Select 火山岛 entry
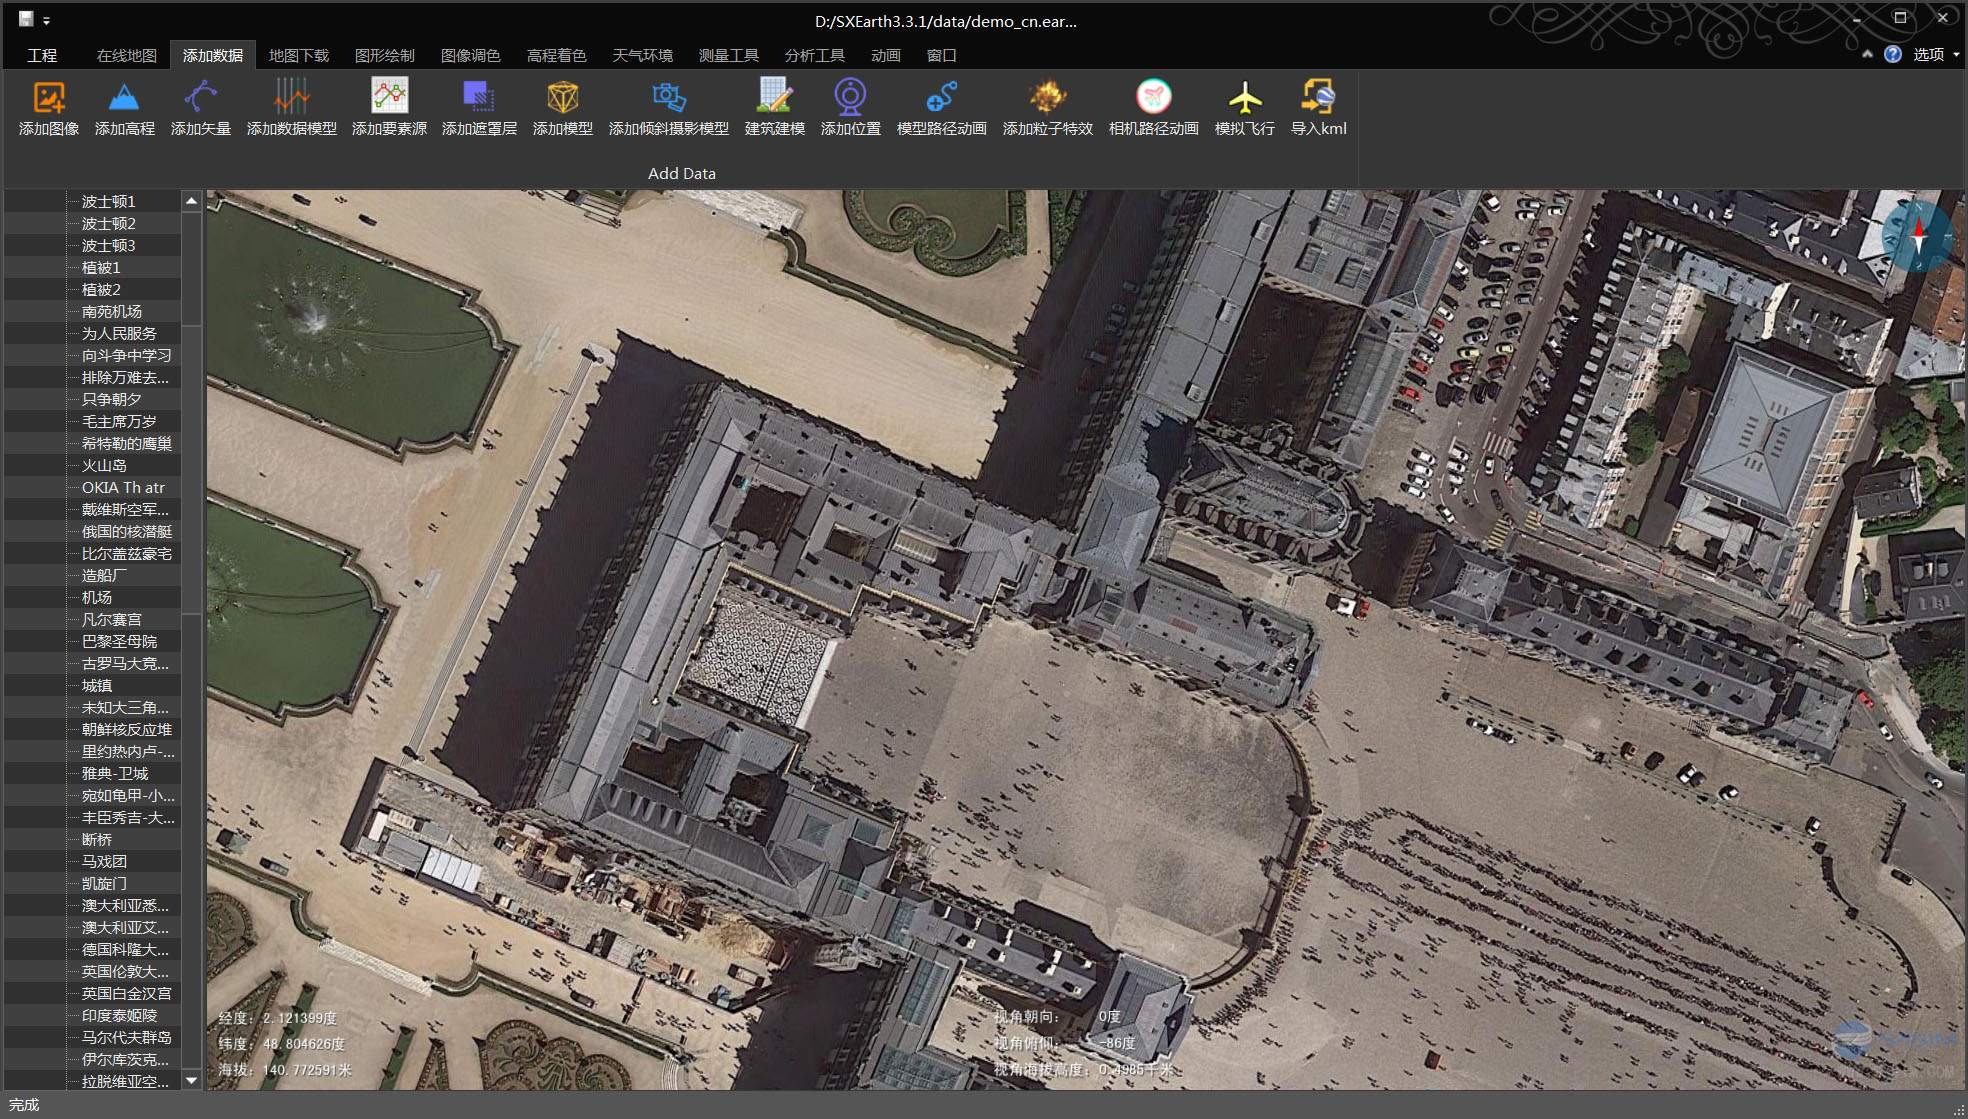Image resolution: width=1968 pixels, height=1119 pixels. tap(104, 465)
